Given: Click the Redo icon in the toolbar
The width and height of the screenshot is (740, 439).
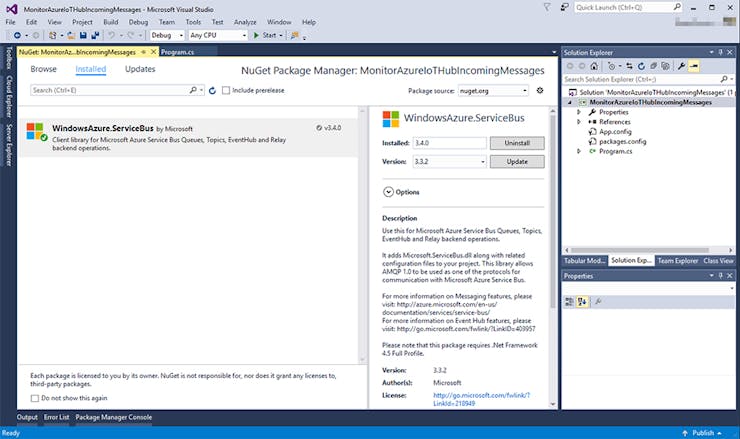Looking at the screenshot, I should click(x=131, y=35).
